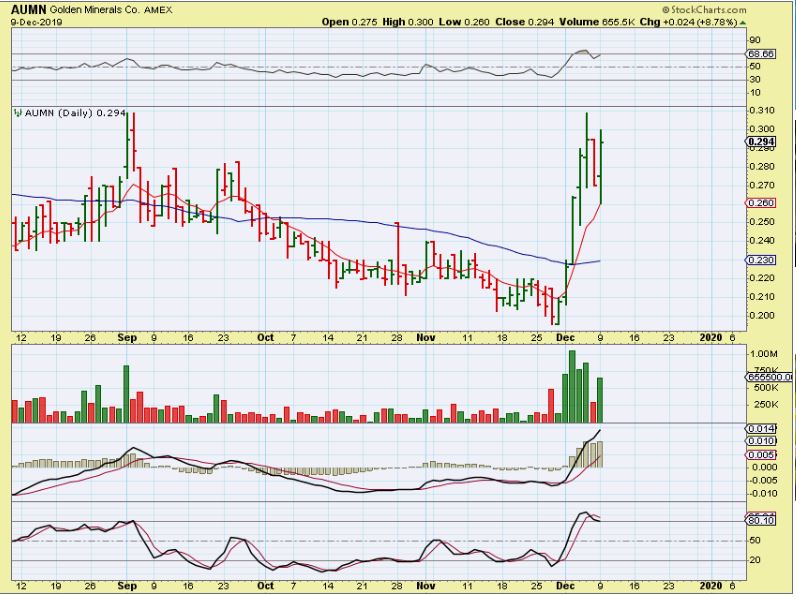Click the 0.200 price axis label
The height and width of the screenshot is (597, 796).
point(762,315)
